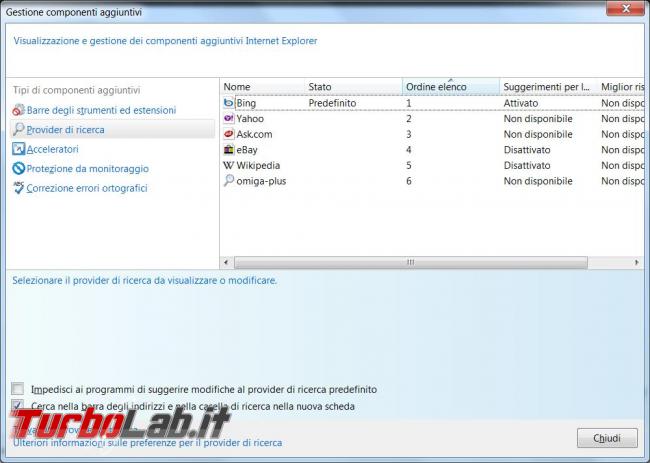650x463 pixels.
Task: Click the horizontal scrollbar thumb
Action: (411, 262)
